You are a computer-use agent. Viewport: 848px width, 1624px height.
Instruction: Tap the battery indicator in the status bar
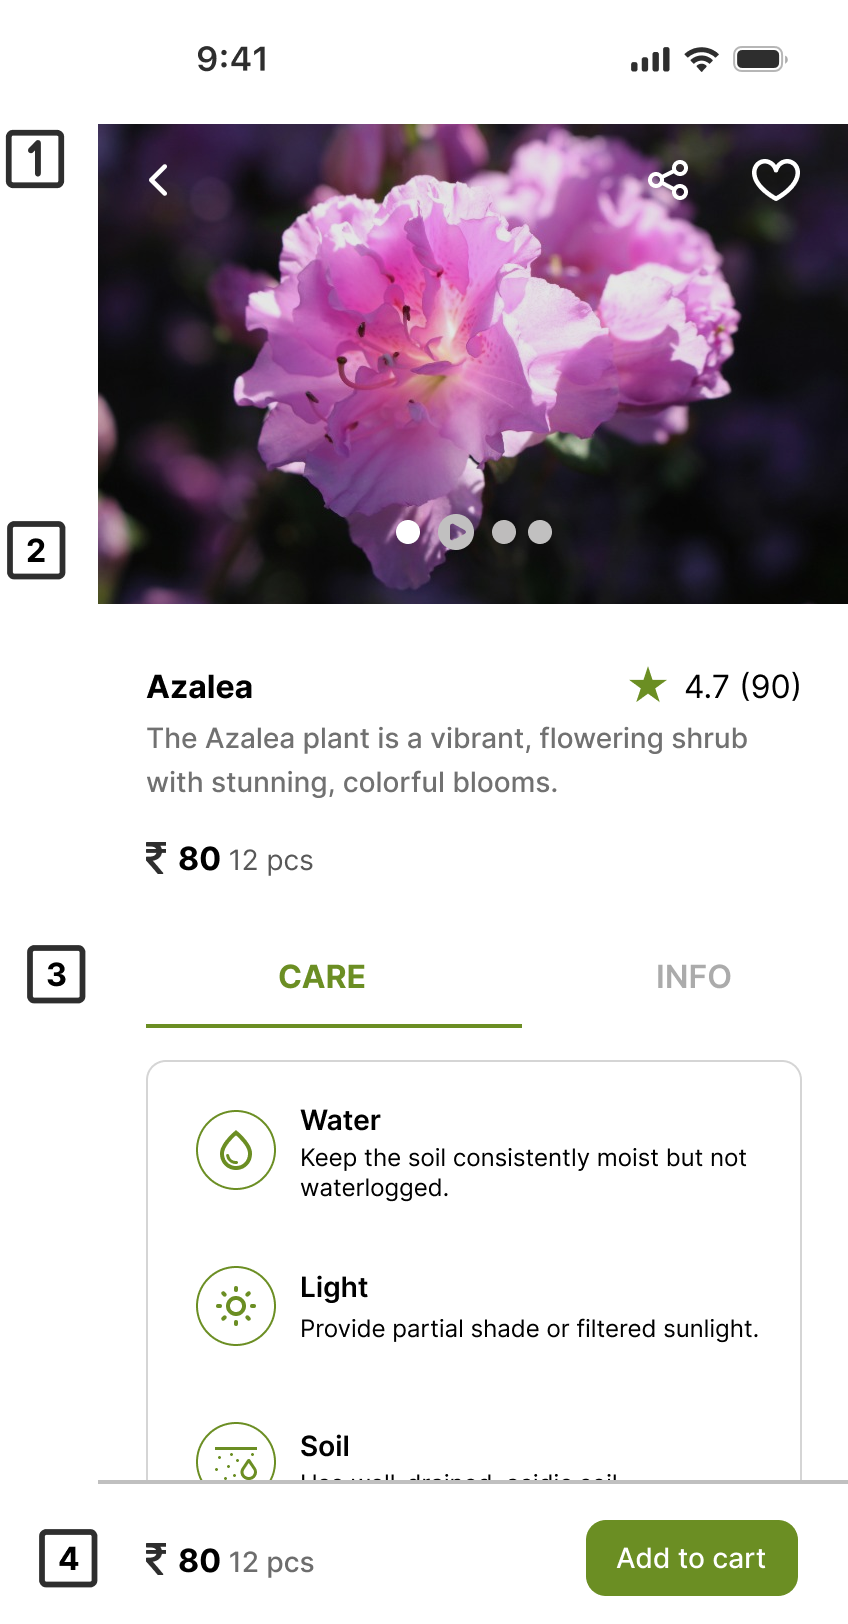[x=759, y=59]
